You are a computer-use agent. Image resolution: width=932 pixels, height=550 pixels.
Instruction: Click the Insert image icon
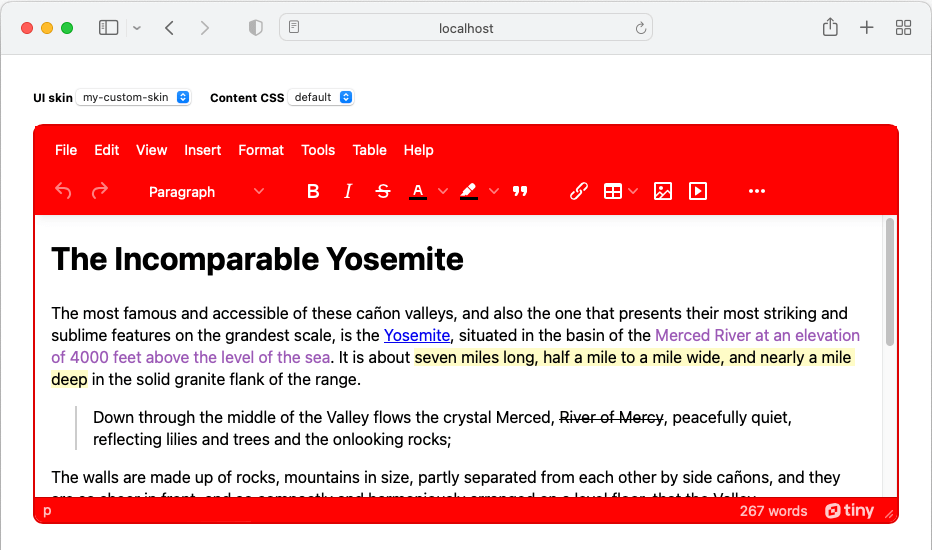[x=662, y=191]
